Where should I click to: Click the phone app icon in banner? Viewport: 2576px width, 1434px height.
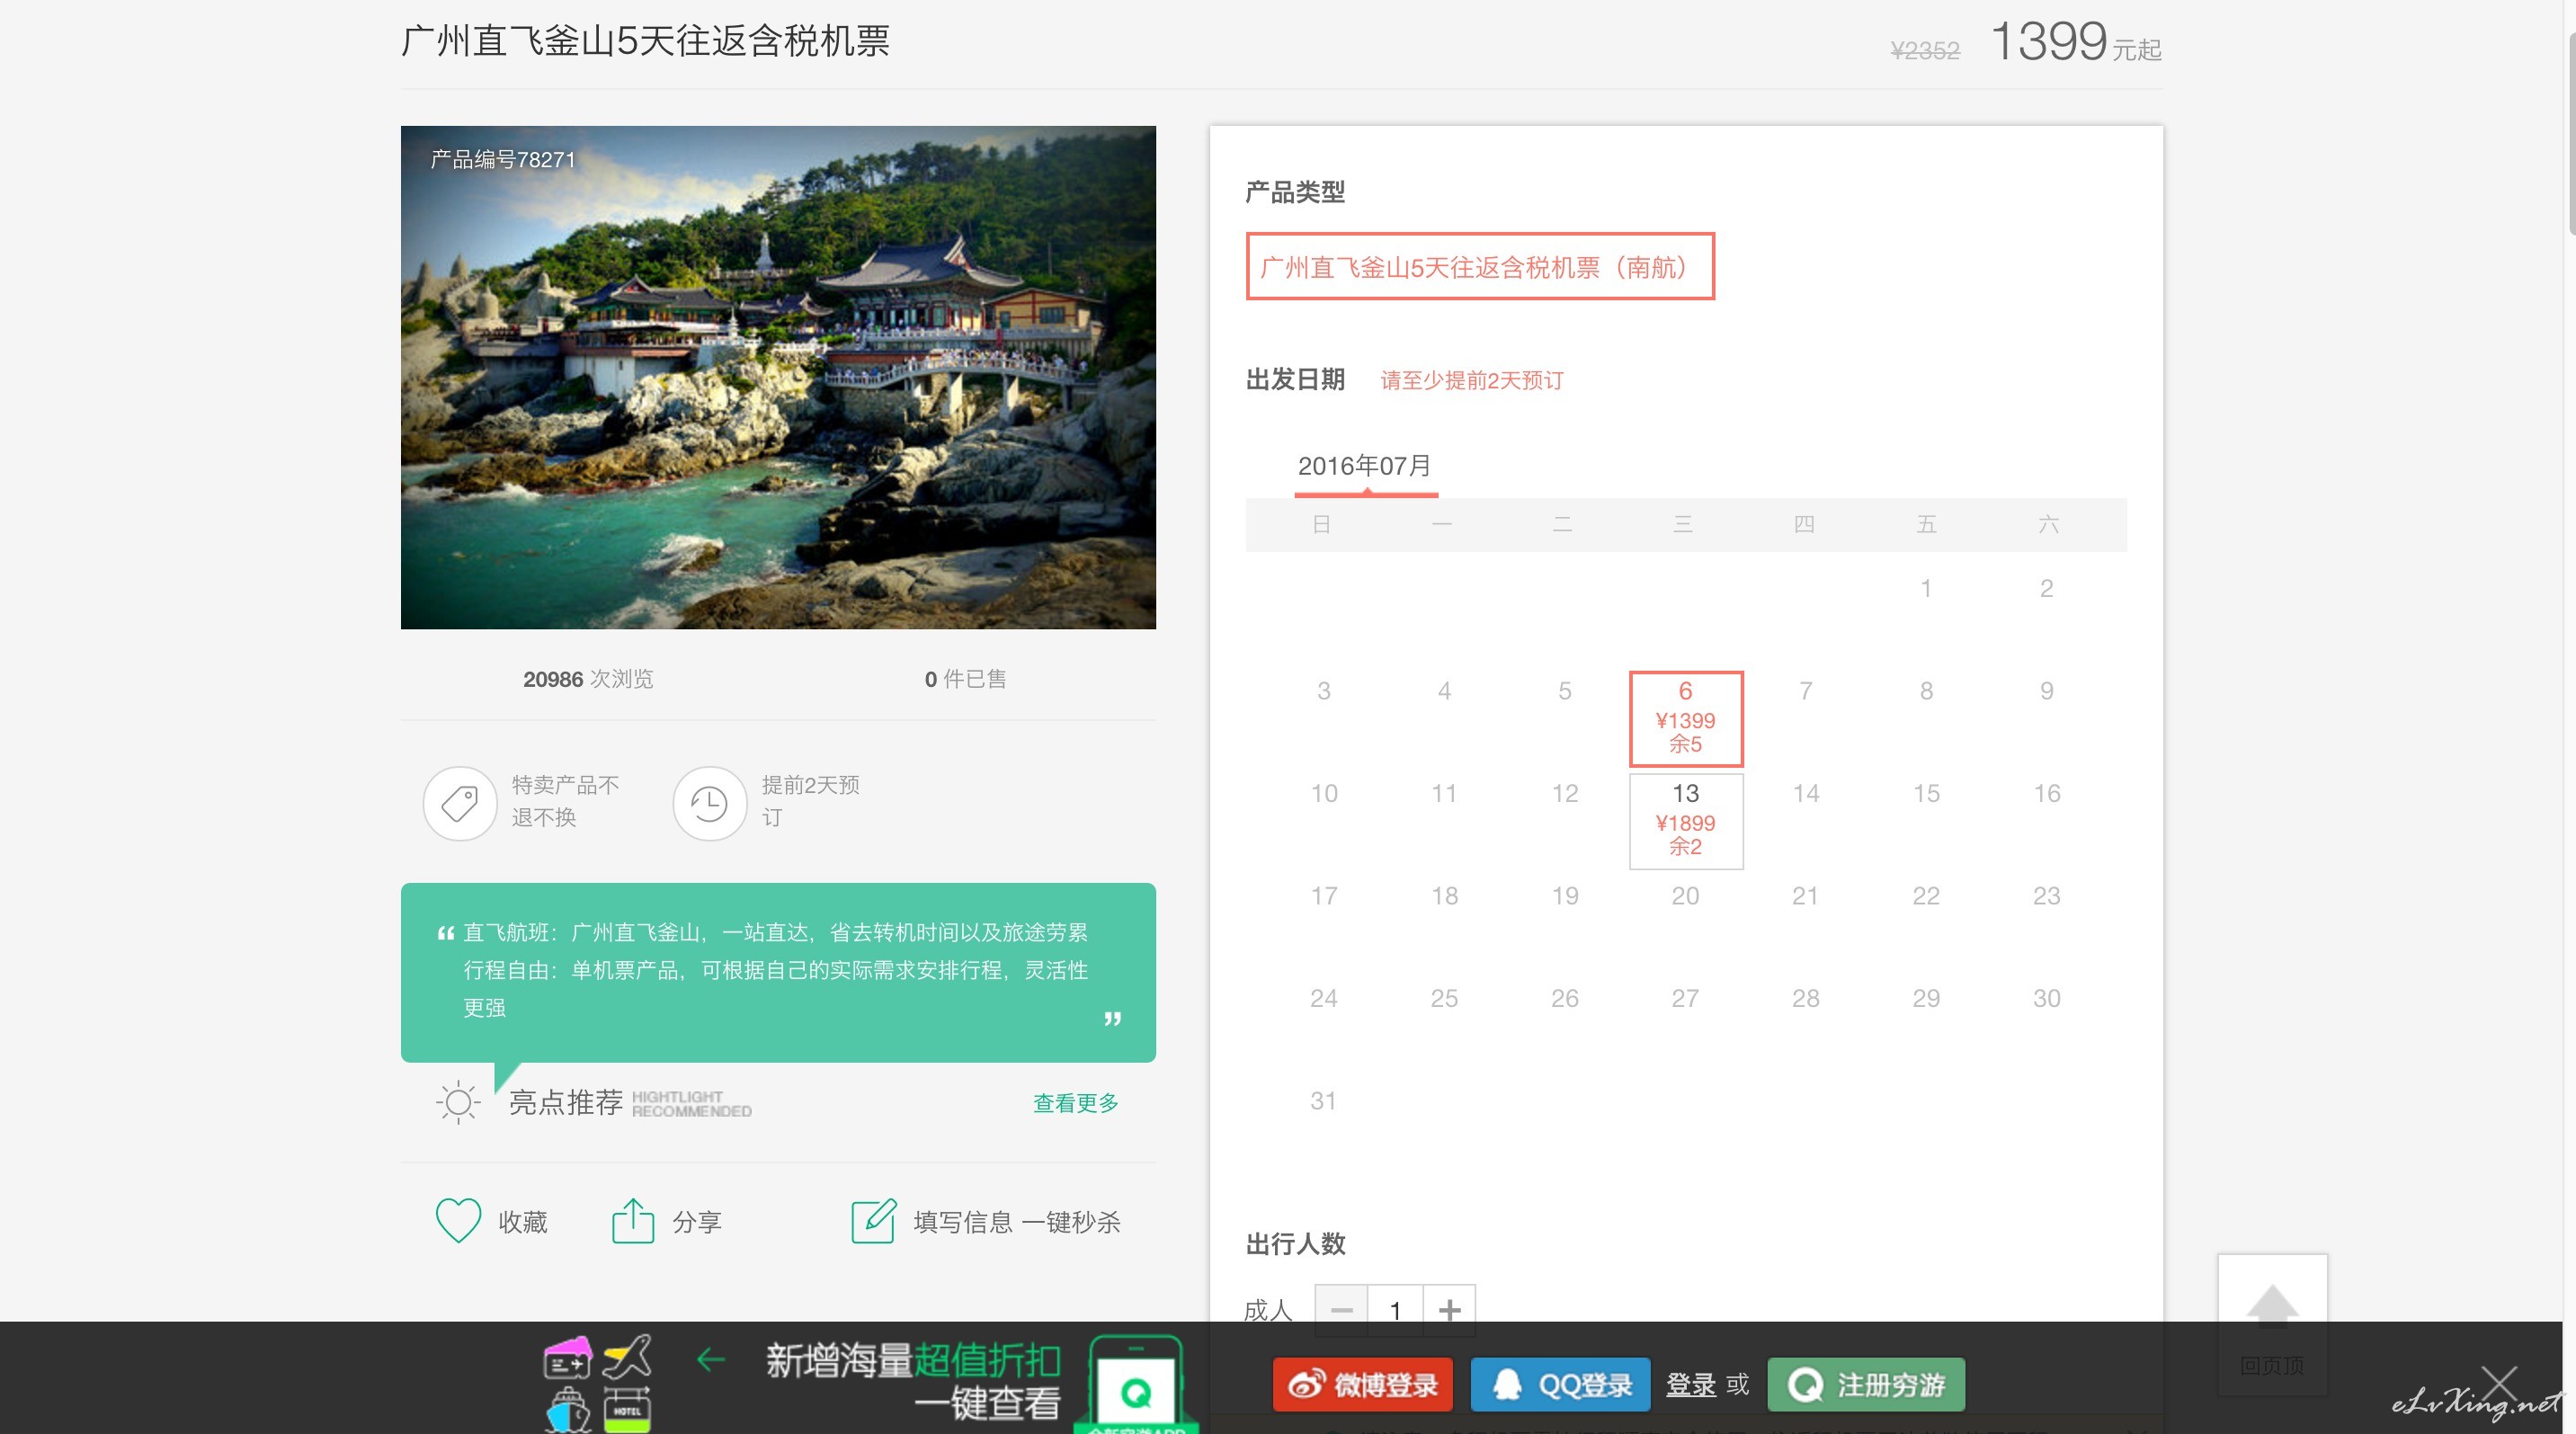point(1136,1383)
